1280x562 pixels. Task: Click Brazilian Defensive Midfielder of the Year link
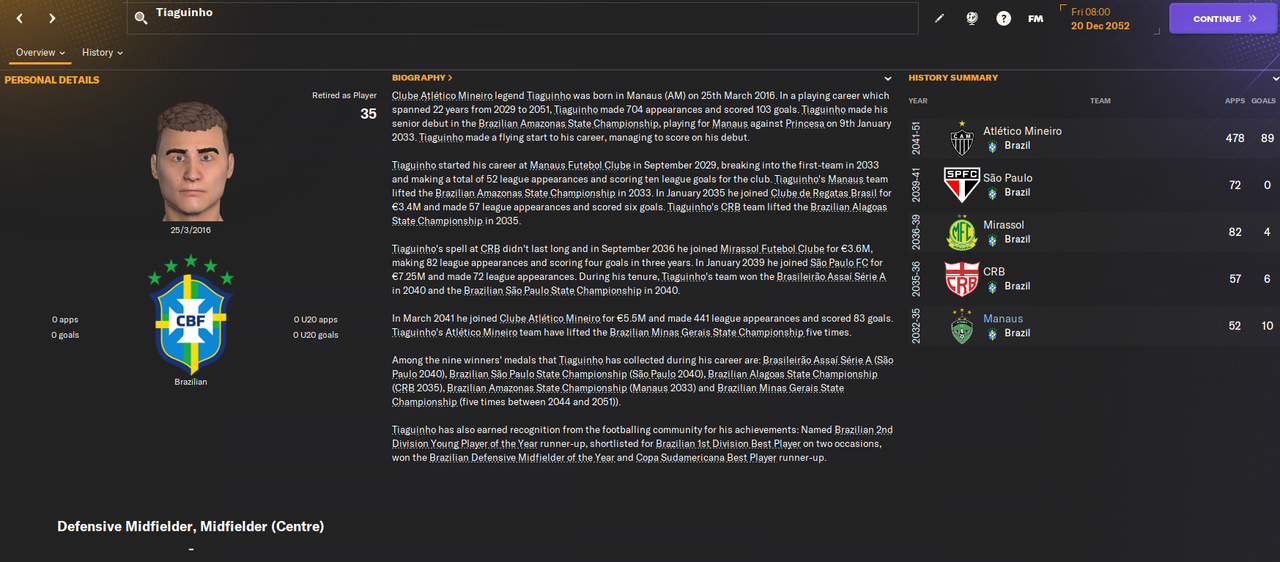(x=522, y=458)
